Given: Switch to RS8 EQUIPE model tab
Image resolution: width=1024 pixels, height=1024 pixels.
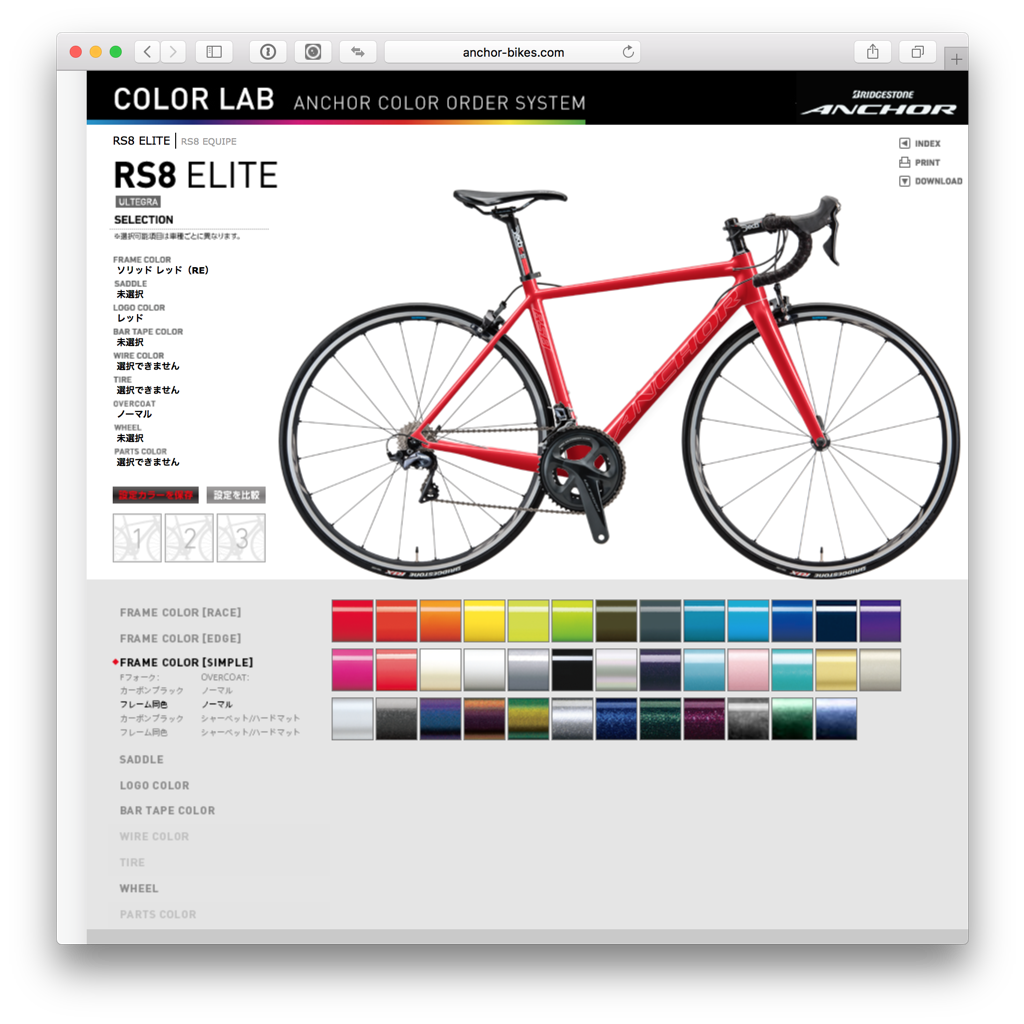Looking at the screenshot, I should point(209,142).
